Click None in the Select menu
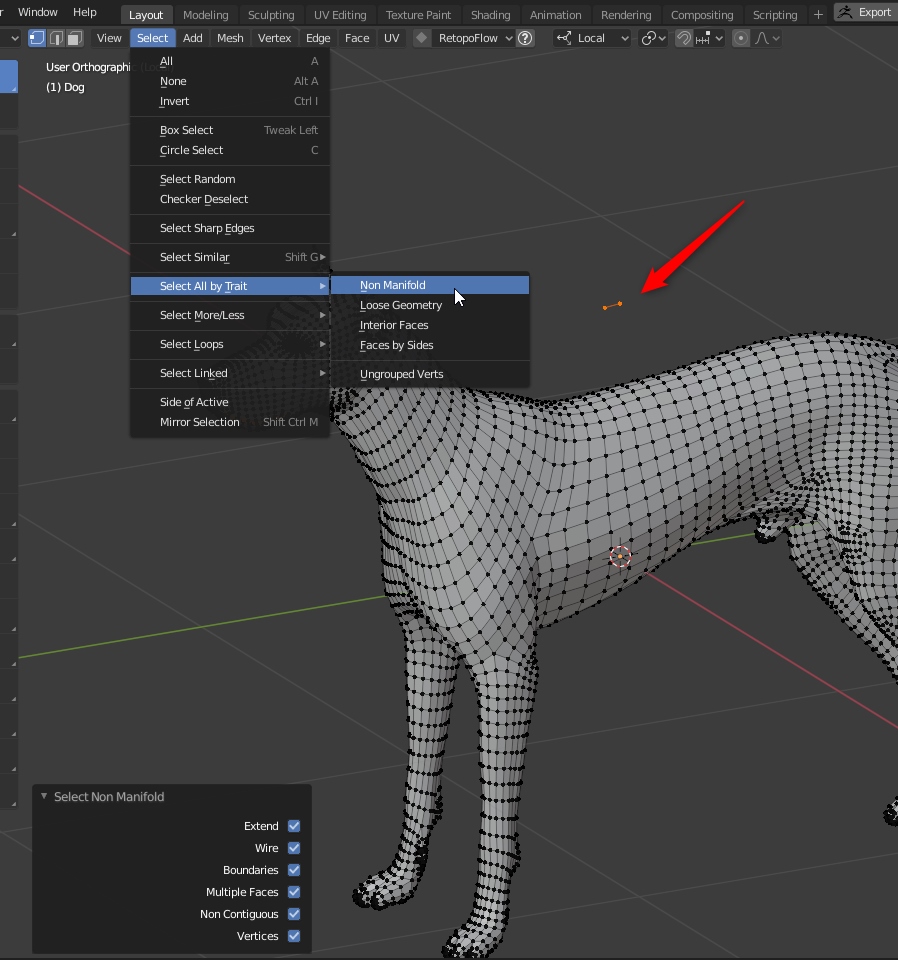 [x=230, y=81]
